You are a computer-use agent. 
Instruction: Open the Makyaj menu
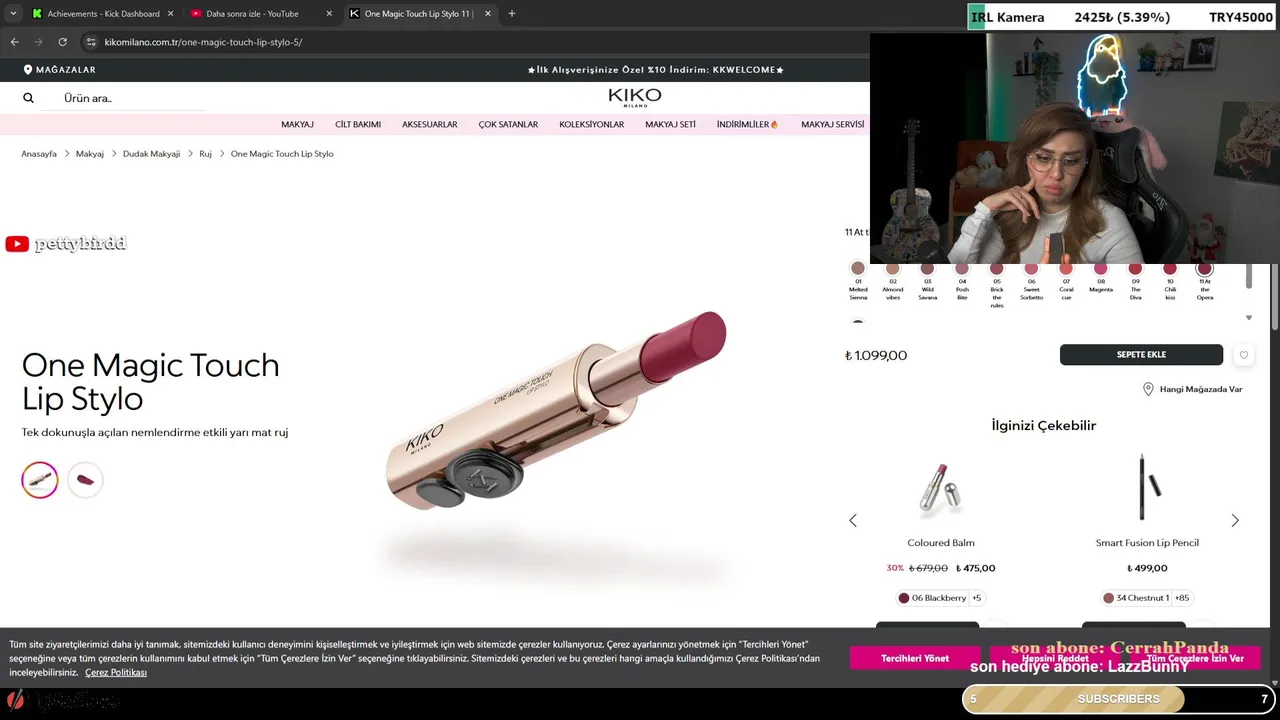point(297,125)
